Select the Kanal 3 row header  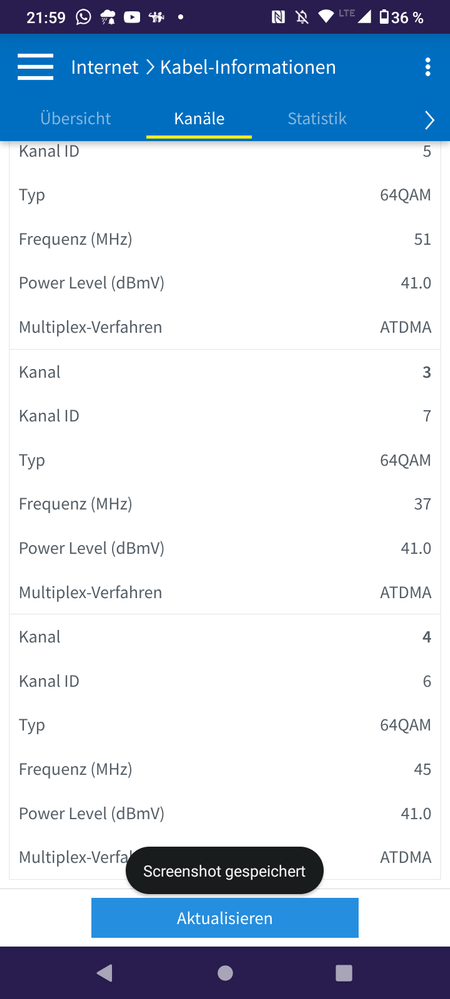pos(225,372)
